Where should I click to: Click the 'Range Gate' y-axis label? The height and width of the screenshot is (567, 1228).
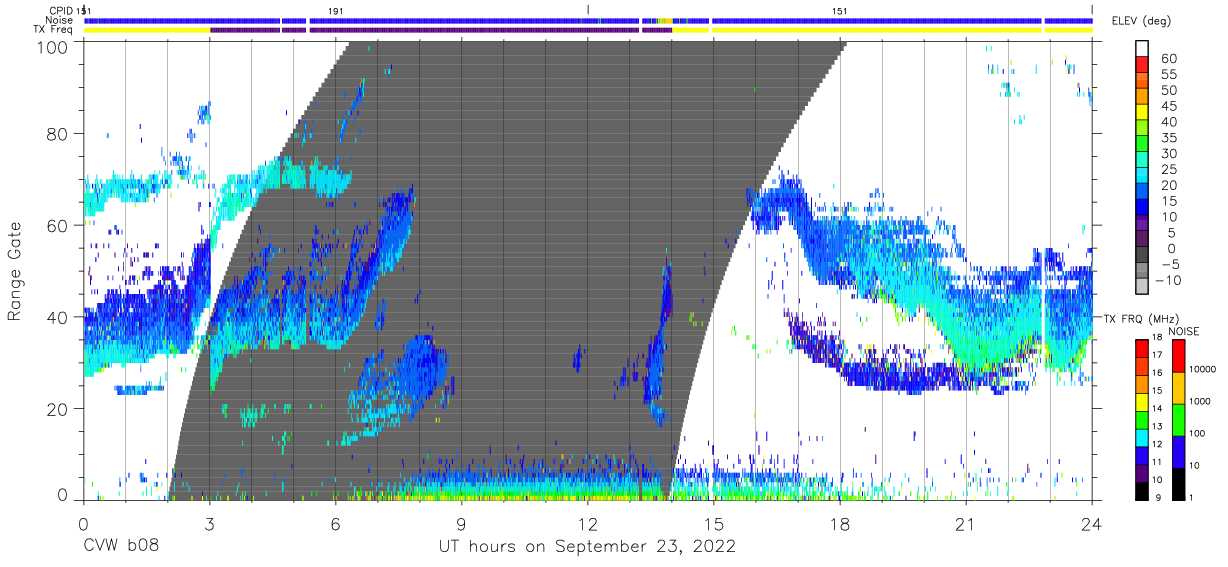pos(15,272)
